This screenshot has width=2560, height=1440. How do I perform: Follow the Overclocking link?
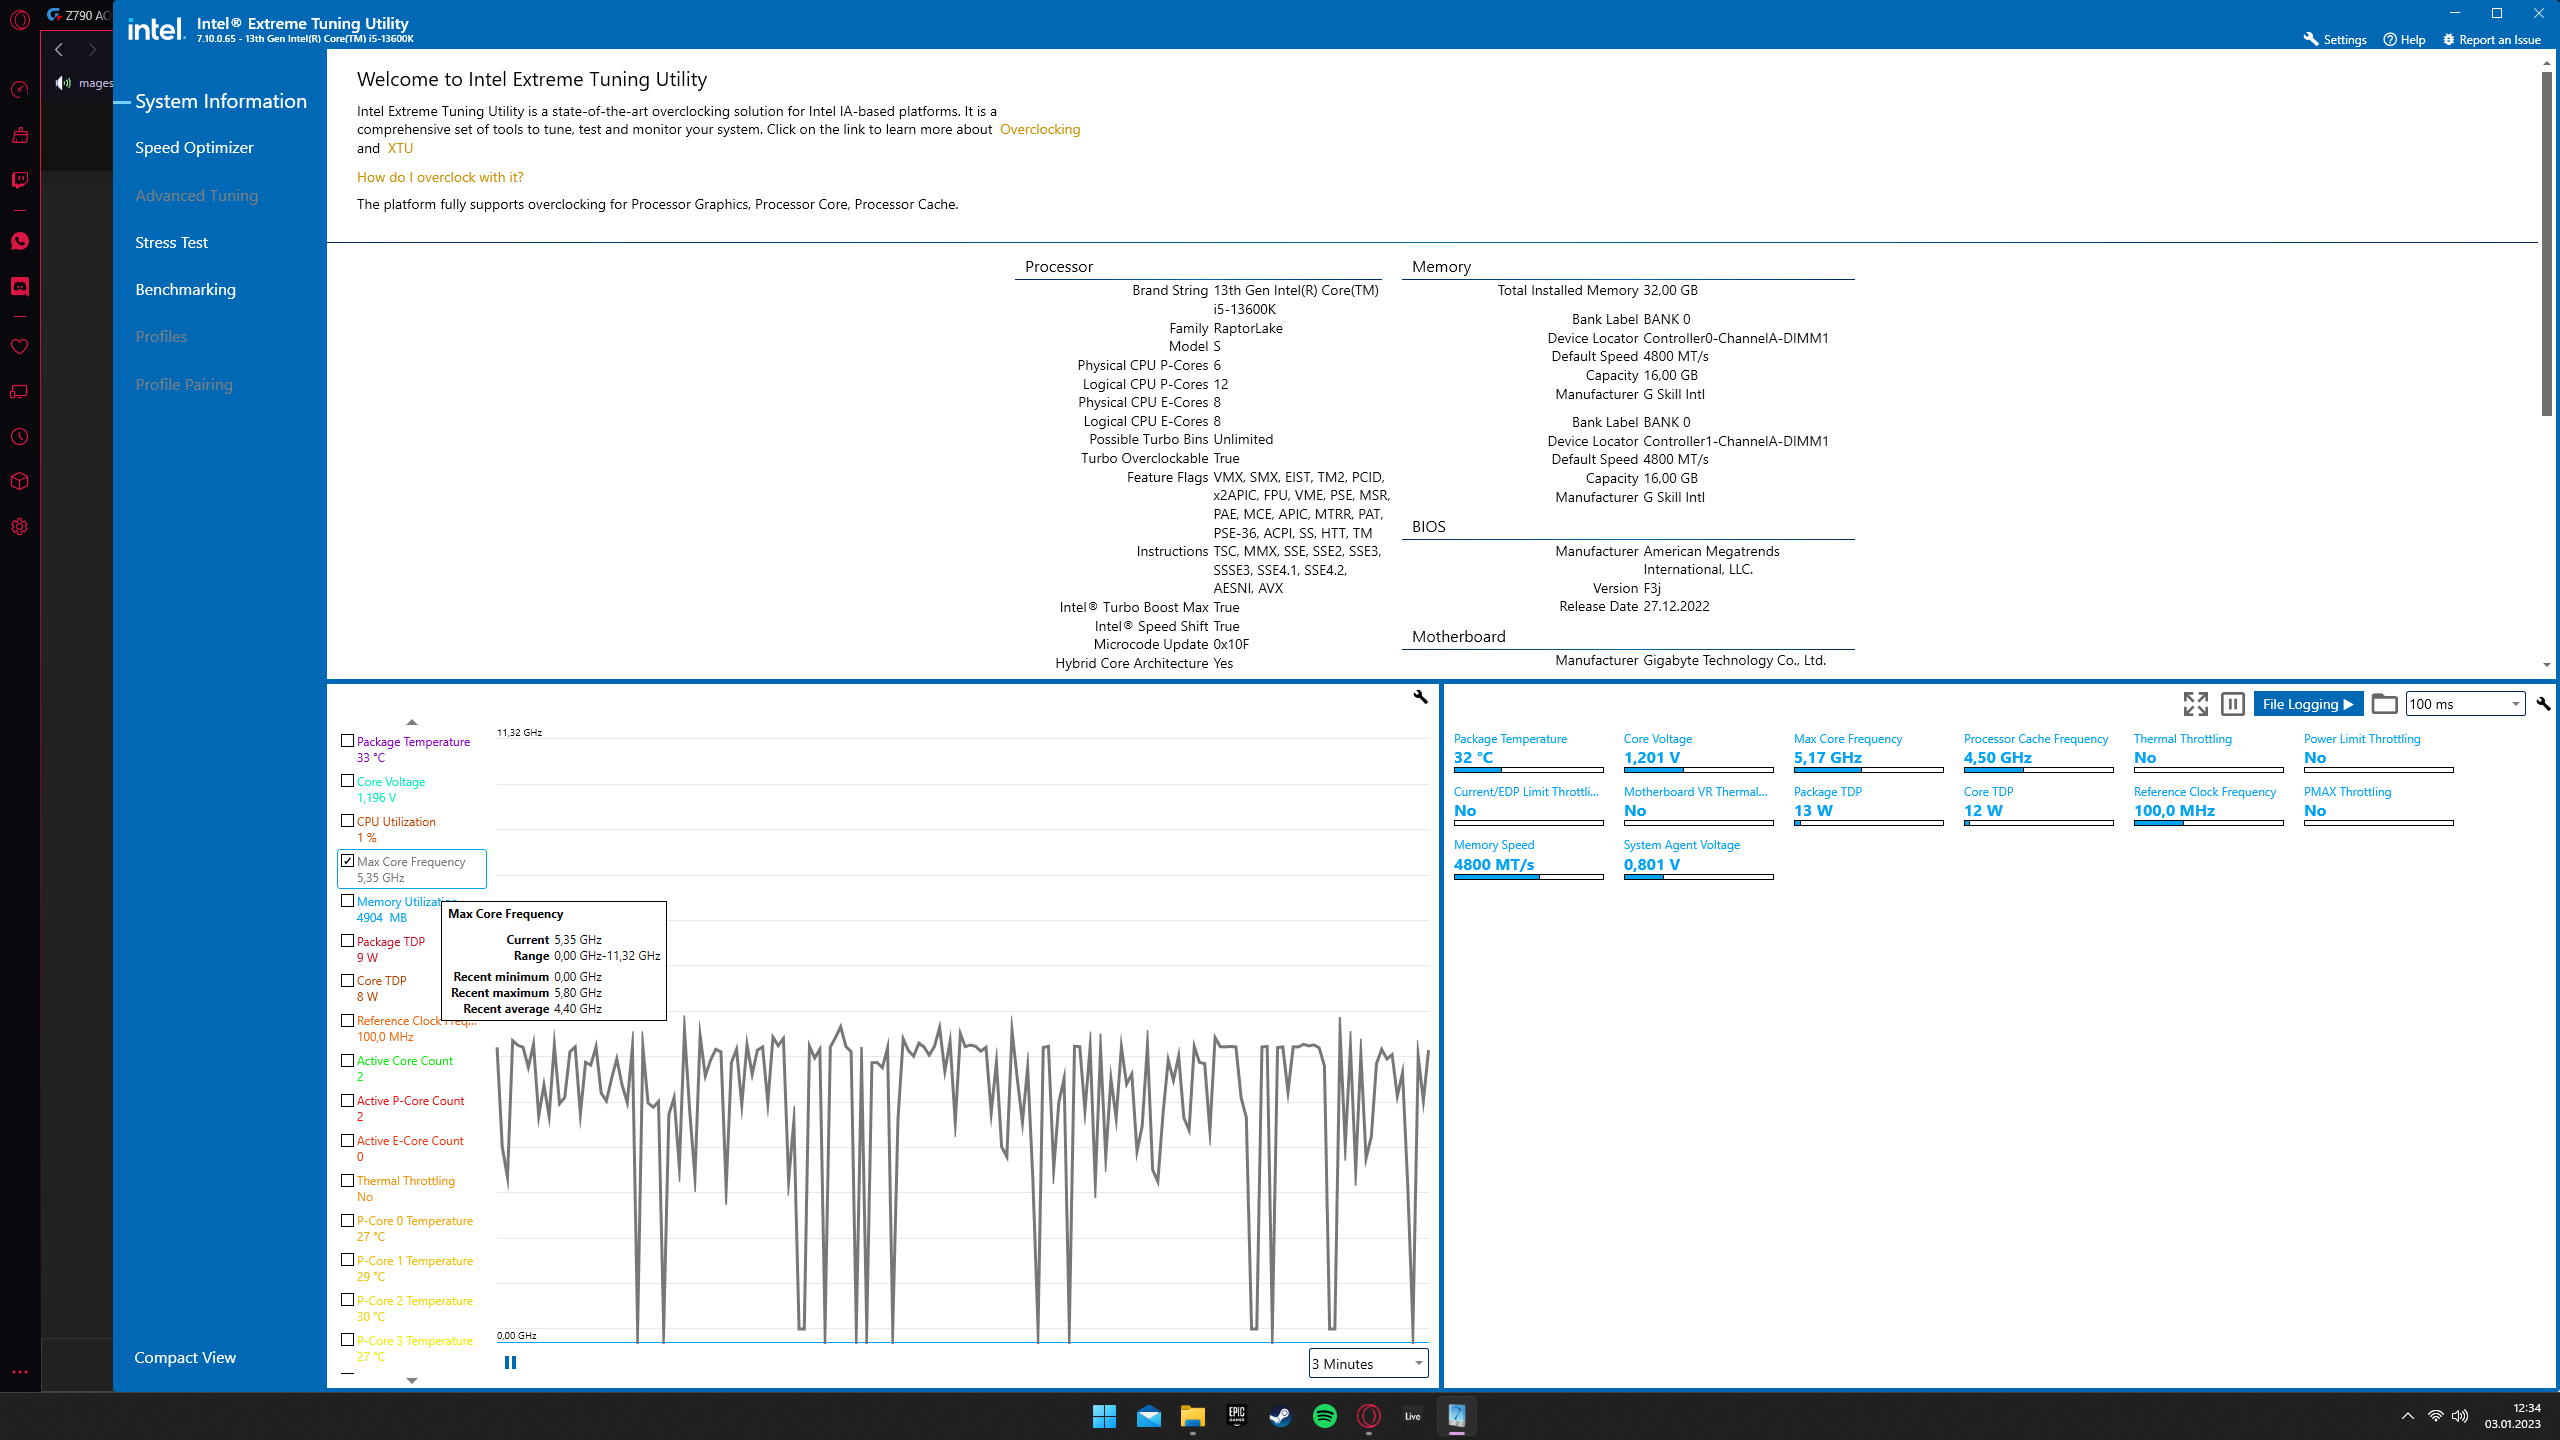coord(1040,130)
